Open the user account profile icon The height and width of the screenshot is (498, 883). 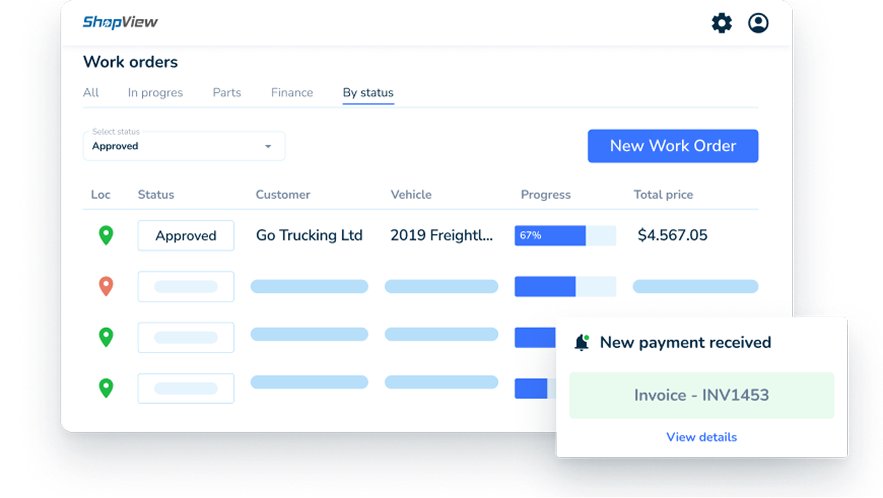[x=758, y=23]
